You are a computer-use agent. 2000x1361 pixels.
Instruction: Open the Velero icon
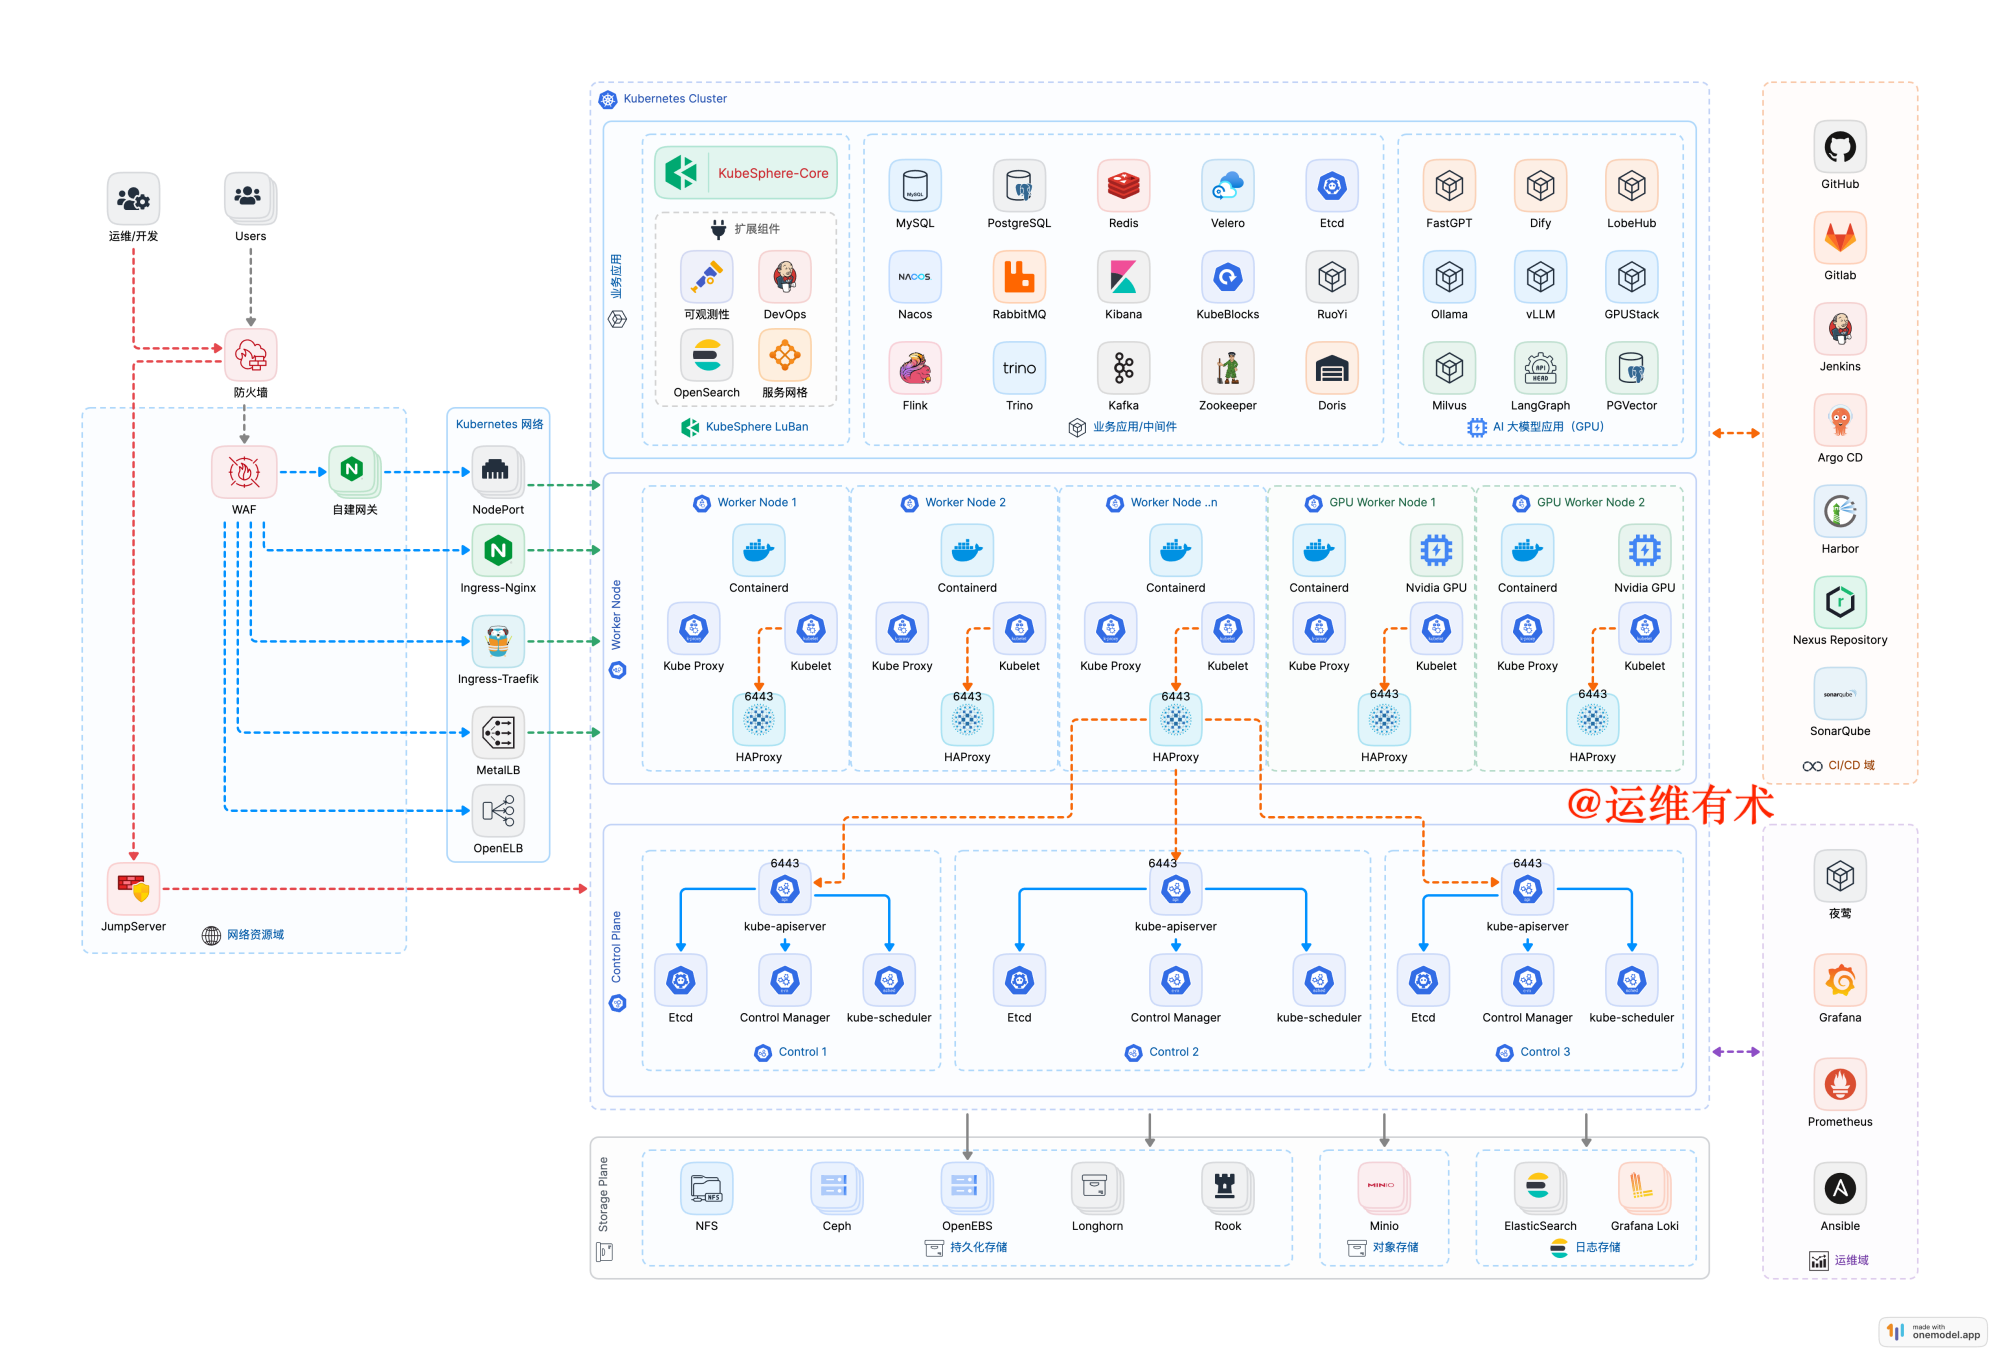[x=1227, y=186]
